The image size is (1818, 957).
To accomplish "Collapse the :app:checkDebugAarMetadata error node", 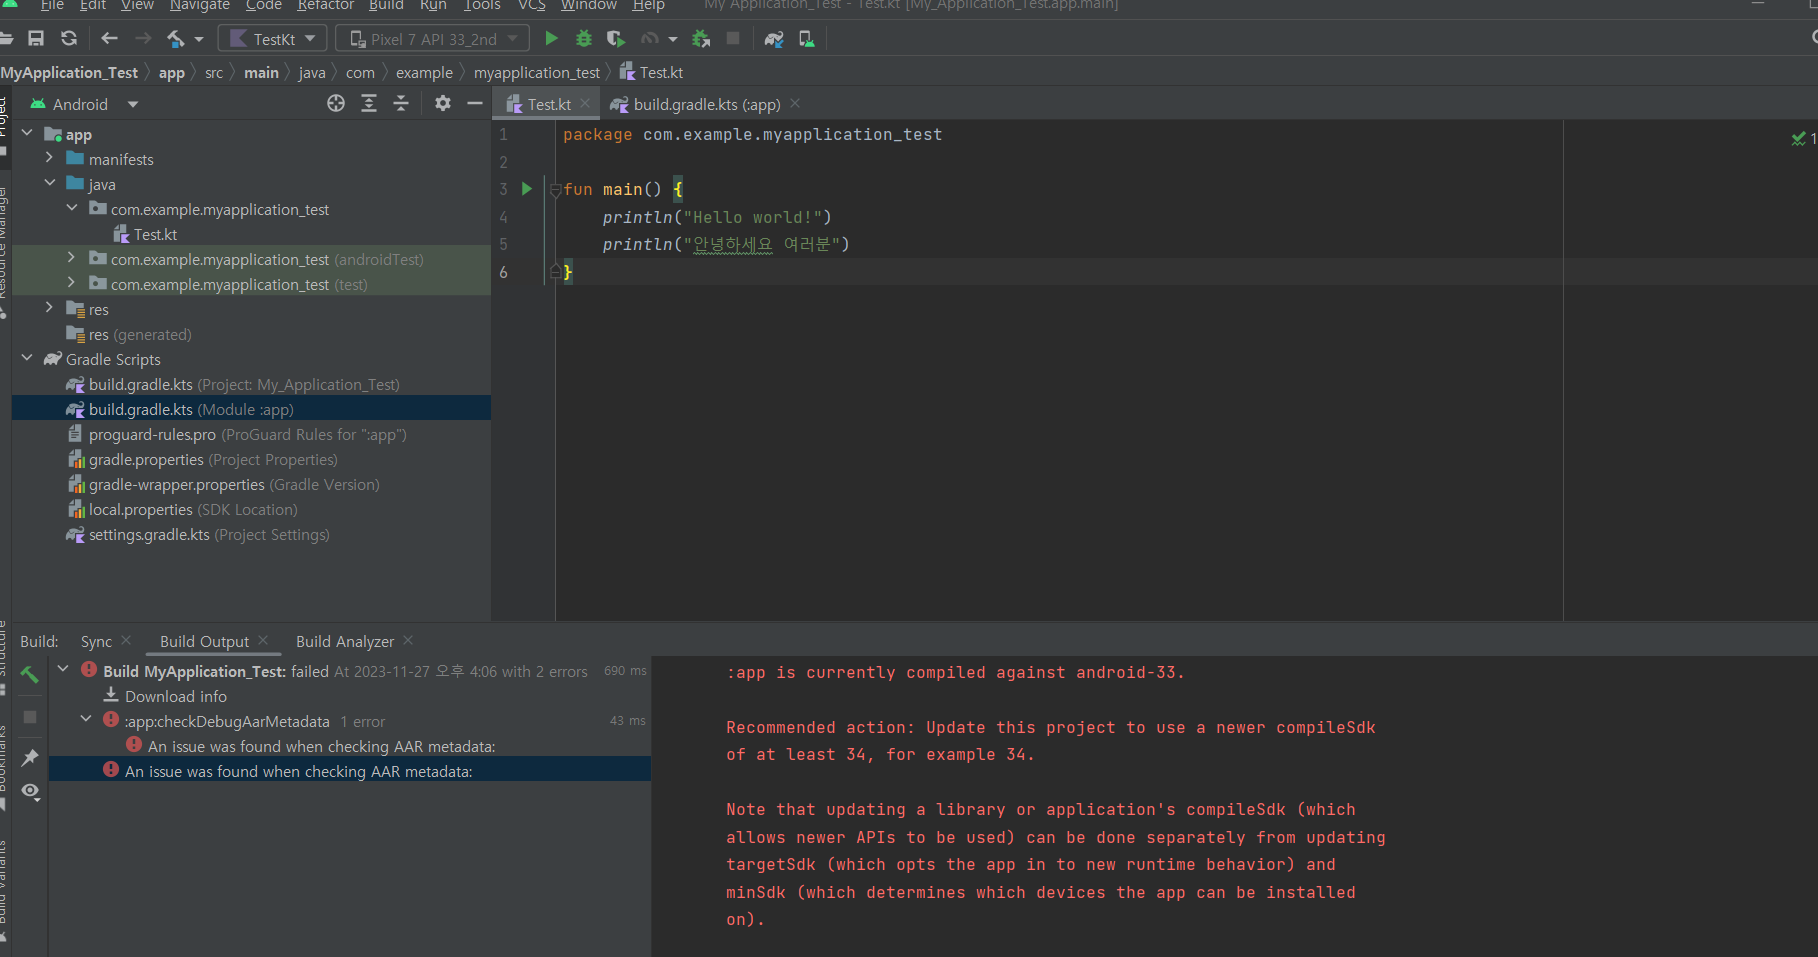I will coord(86,719).
